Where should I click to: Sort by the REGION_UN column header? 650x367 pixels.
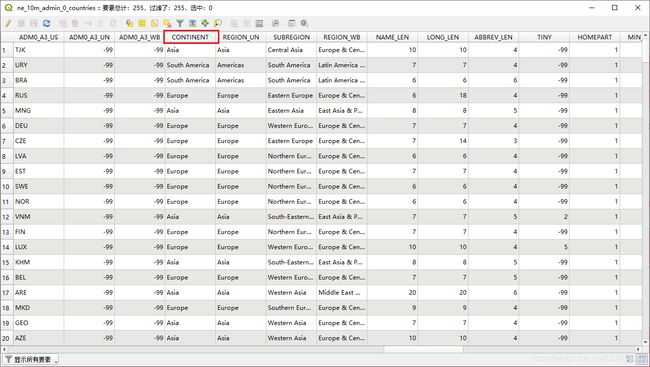241,37
